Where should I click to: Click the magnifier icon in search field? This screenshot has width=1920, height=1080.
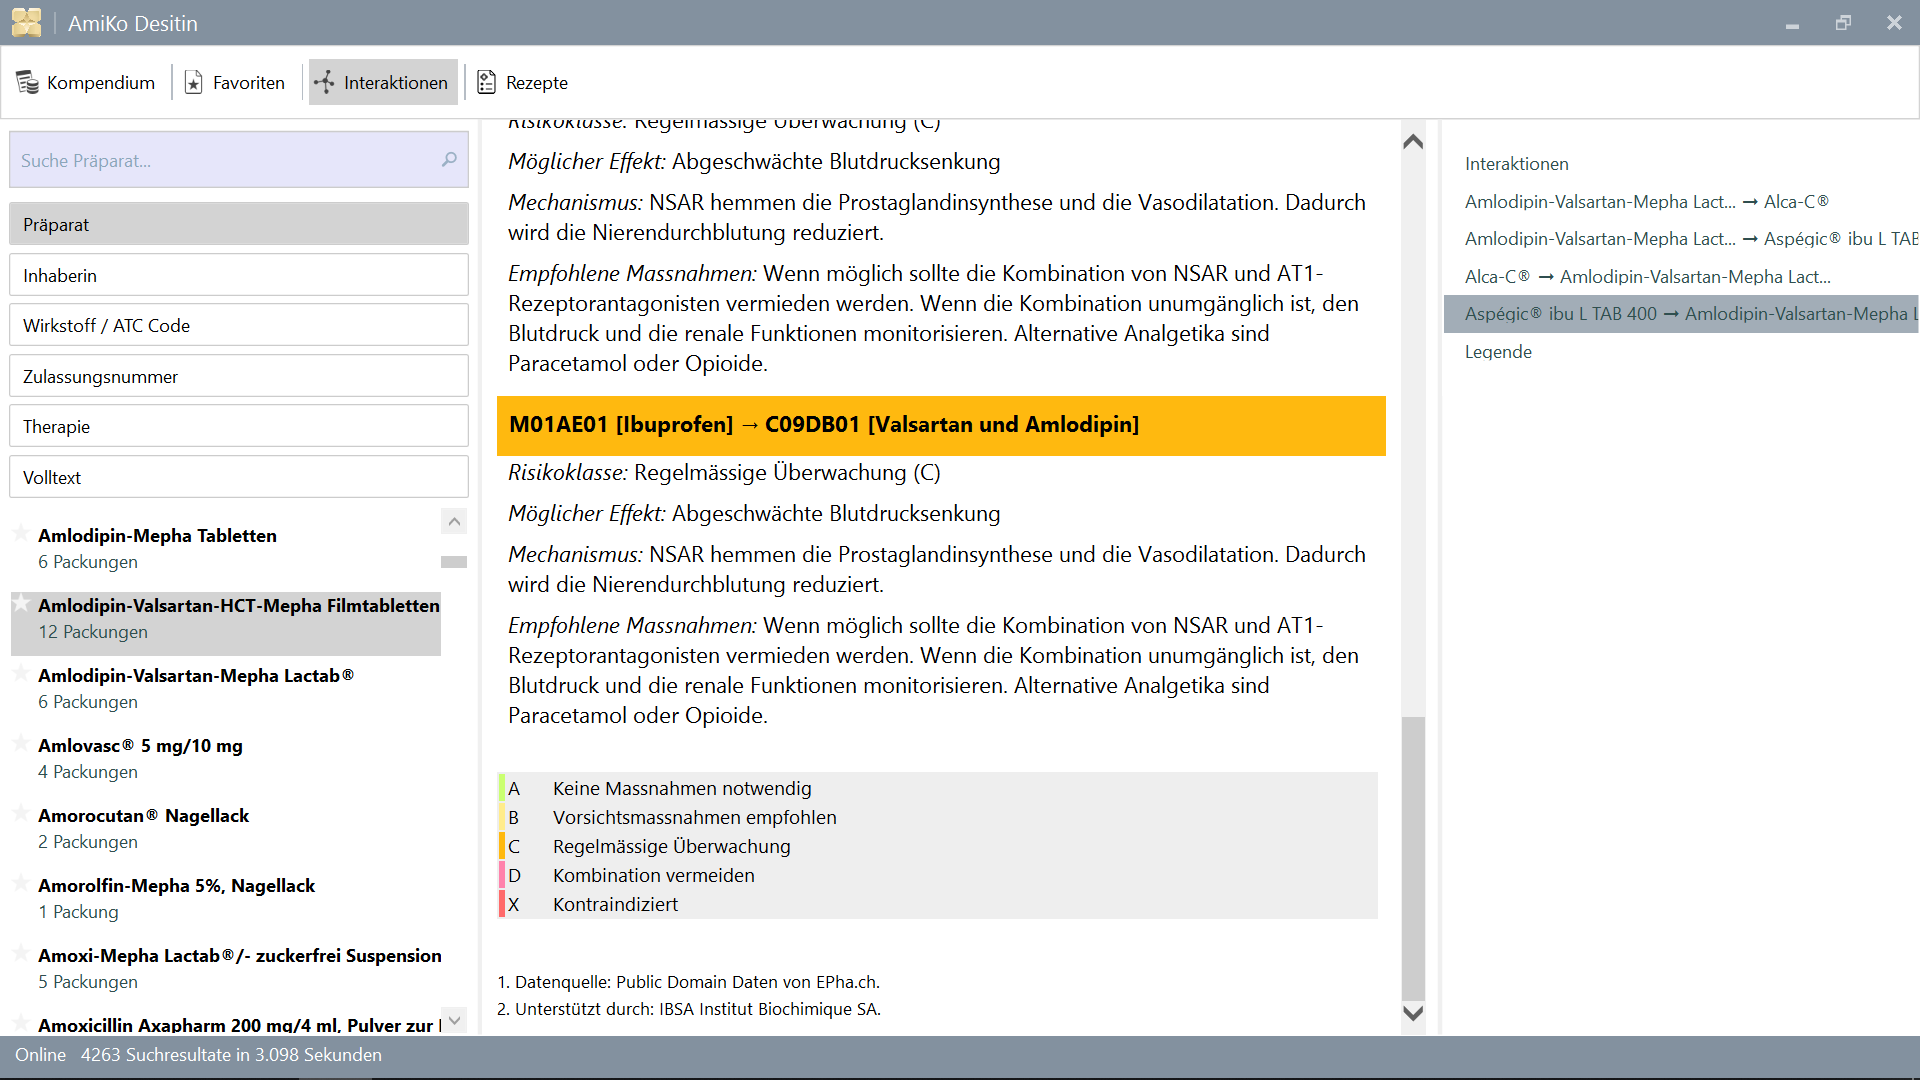(449, 160)
